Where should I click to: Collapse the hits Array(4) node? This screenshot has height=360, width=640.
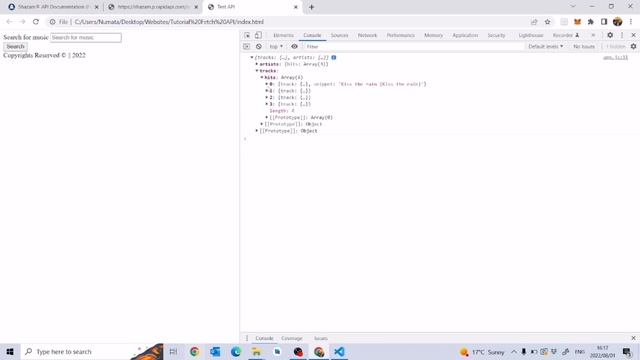pos(262,77)
